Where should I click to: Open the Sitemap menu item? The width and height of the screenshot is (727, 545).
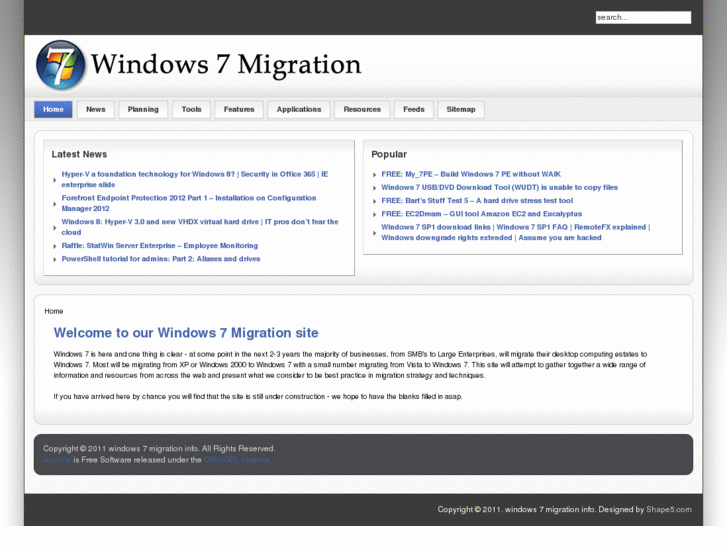pos(461,109)
